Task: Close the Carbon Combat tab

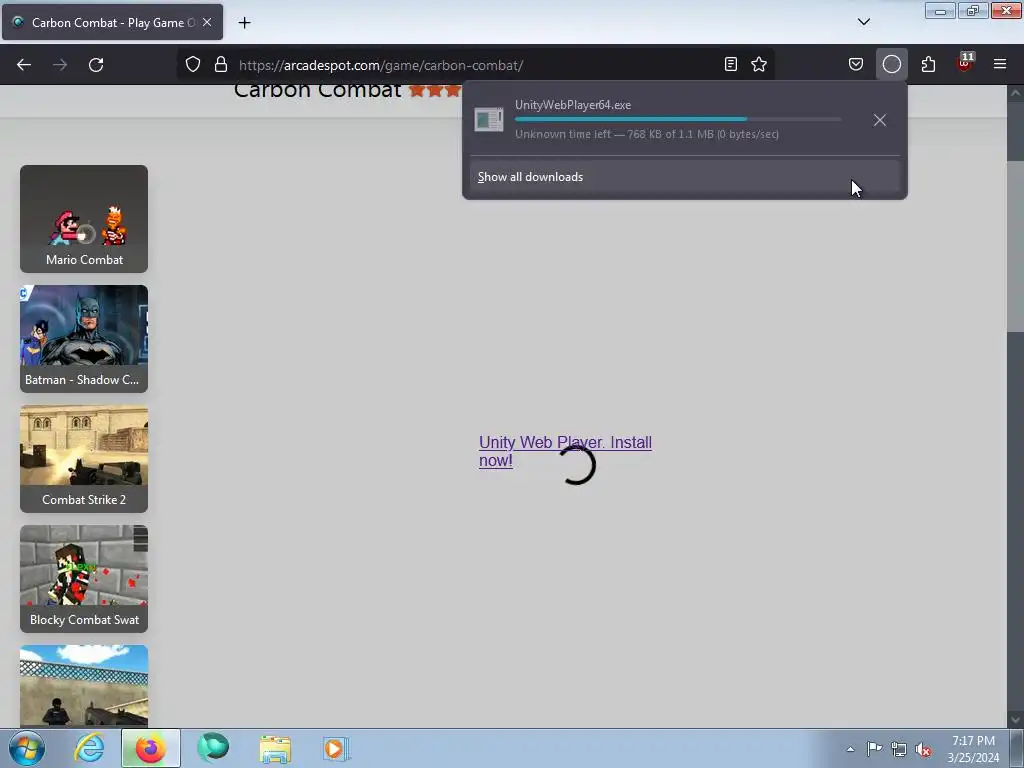Action: 207,22
